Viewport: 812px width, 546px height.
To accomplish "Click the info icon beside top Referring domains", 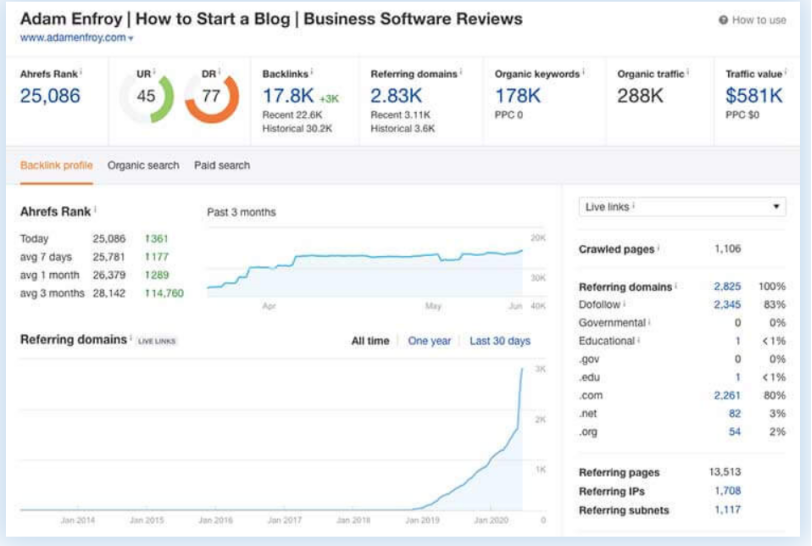I will (x=461, y=72).
